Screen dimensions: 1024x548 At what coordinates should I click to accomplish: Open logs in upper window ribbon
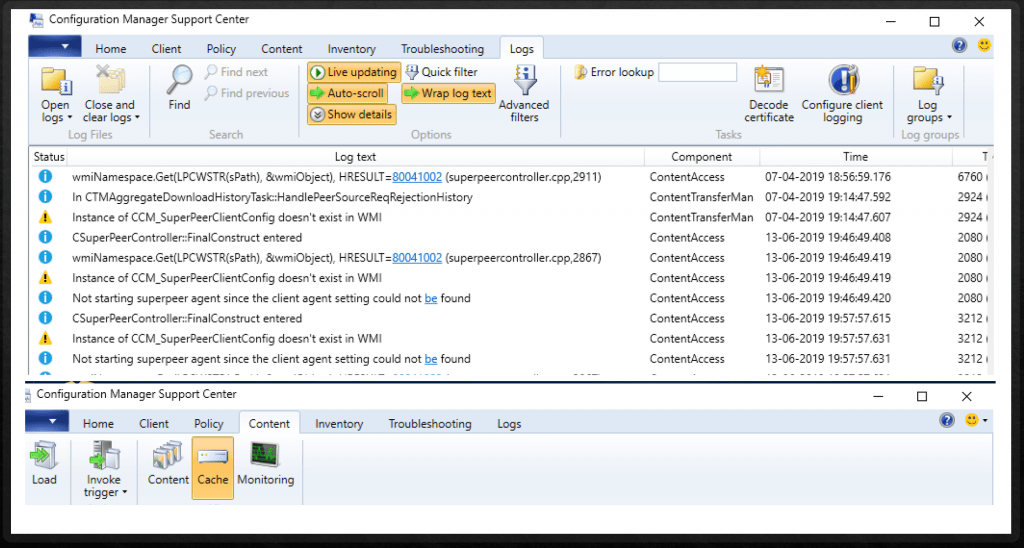pos(56,95)
